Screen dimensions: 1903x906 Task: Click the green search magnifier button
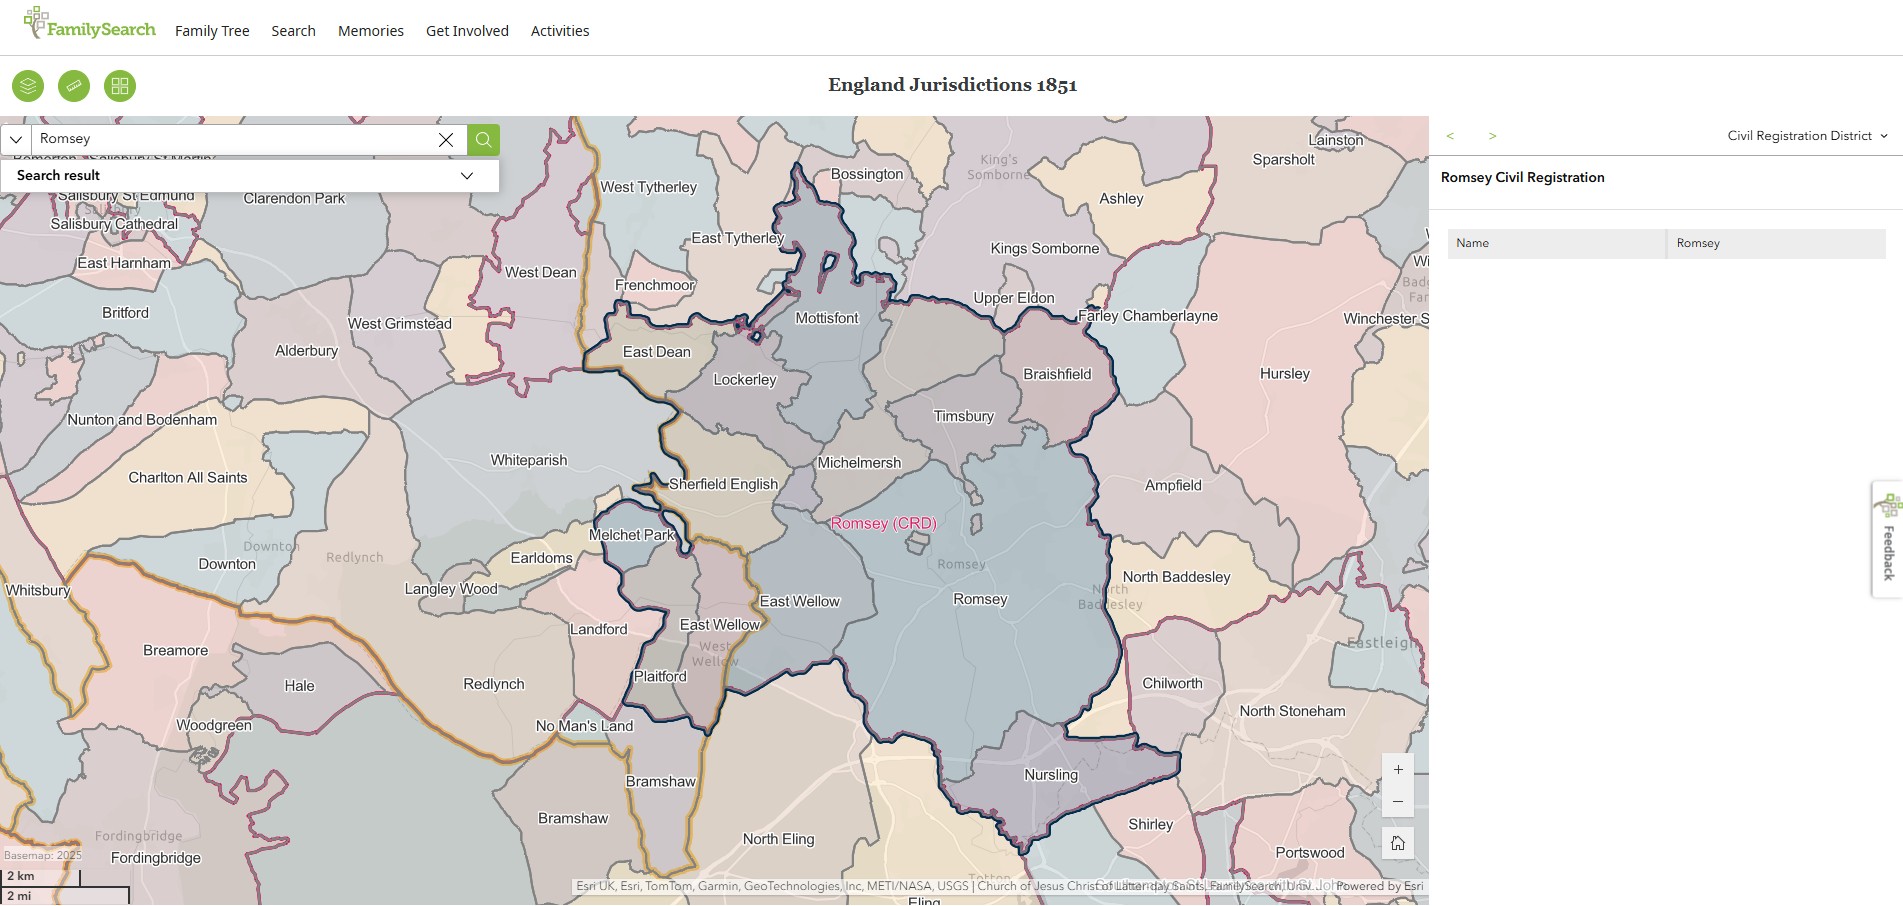483,140
